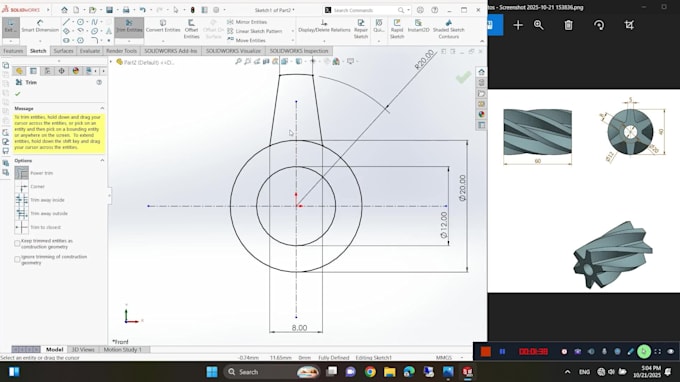Viewport: 680px width, 382px height.
Task: Open the Convert Entities dropdown arrow
Action: 163,41
